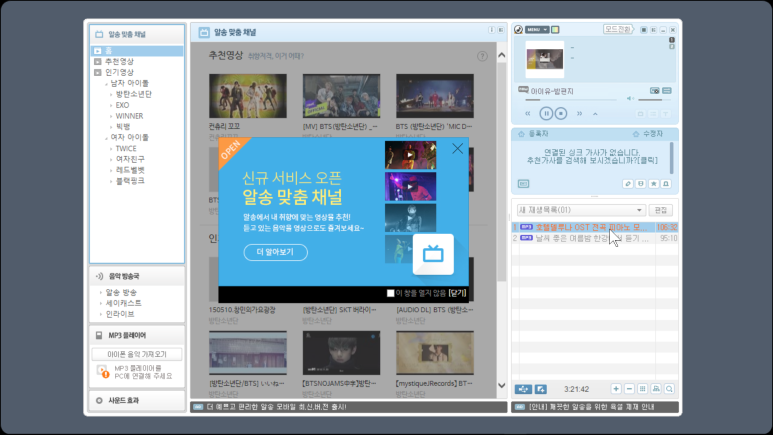The width and height of the screenshot is (773, 435).
Task: Pause playback with the pause button
Action: 546,113
